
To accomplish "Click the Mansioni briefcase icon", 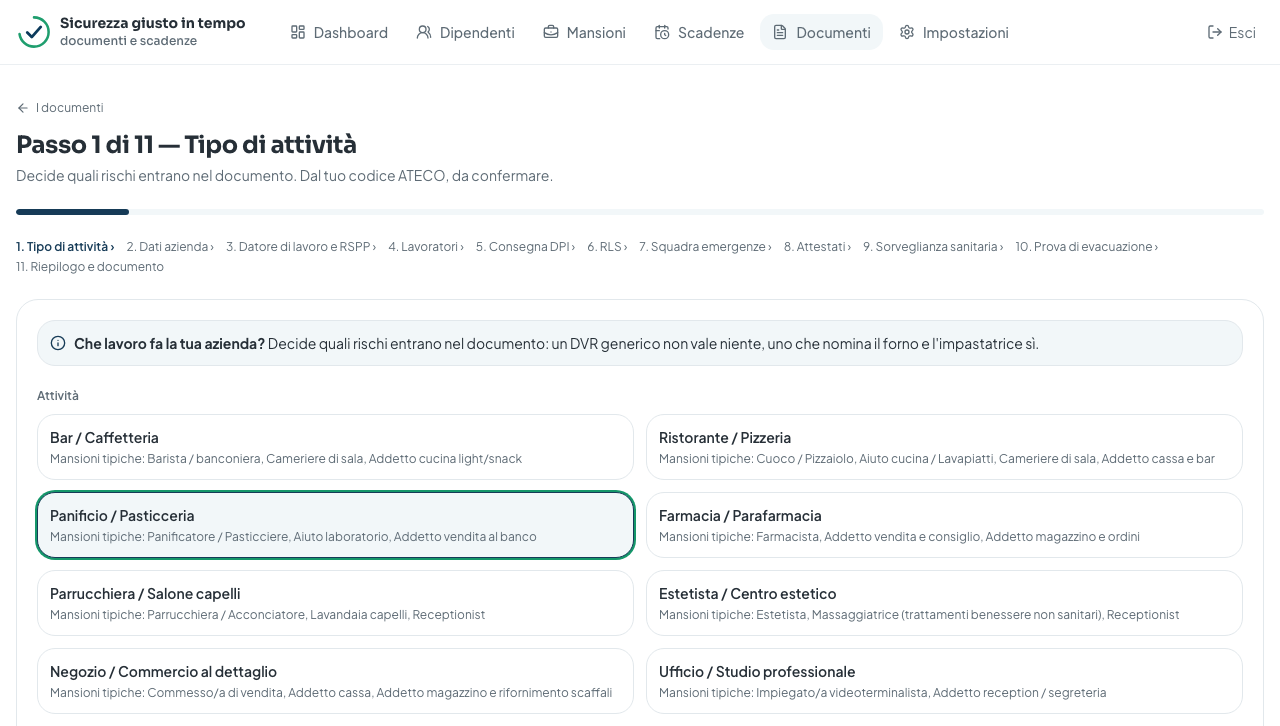I will [551, 32].
